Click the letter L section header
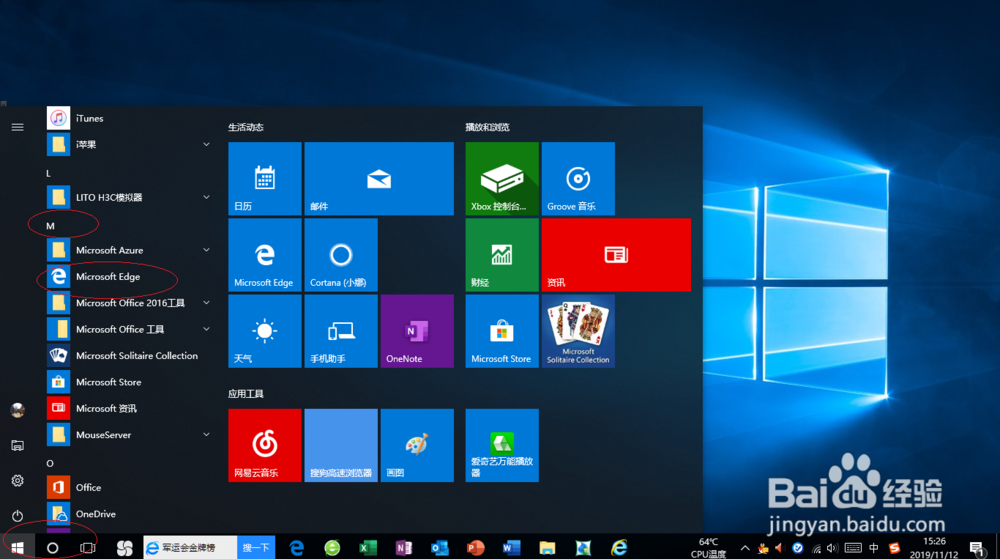Image resolution: width=1000 pixels, height=559 pixels. pos(48,173)
